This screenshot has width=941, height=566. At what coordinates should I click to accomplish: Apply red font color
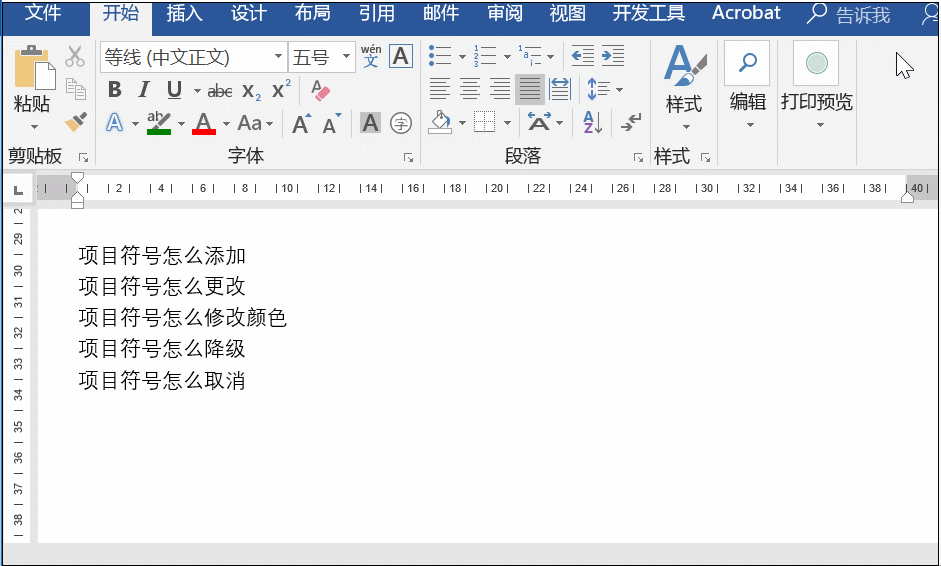204,123
